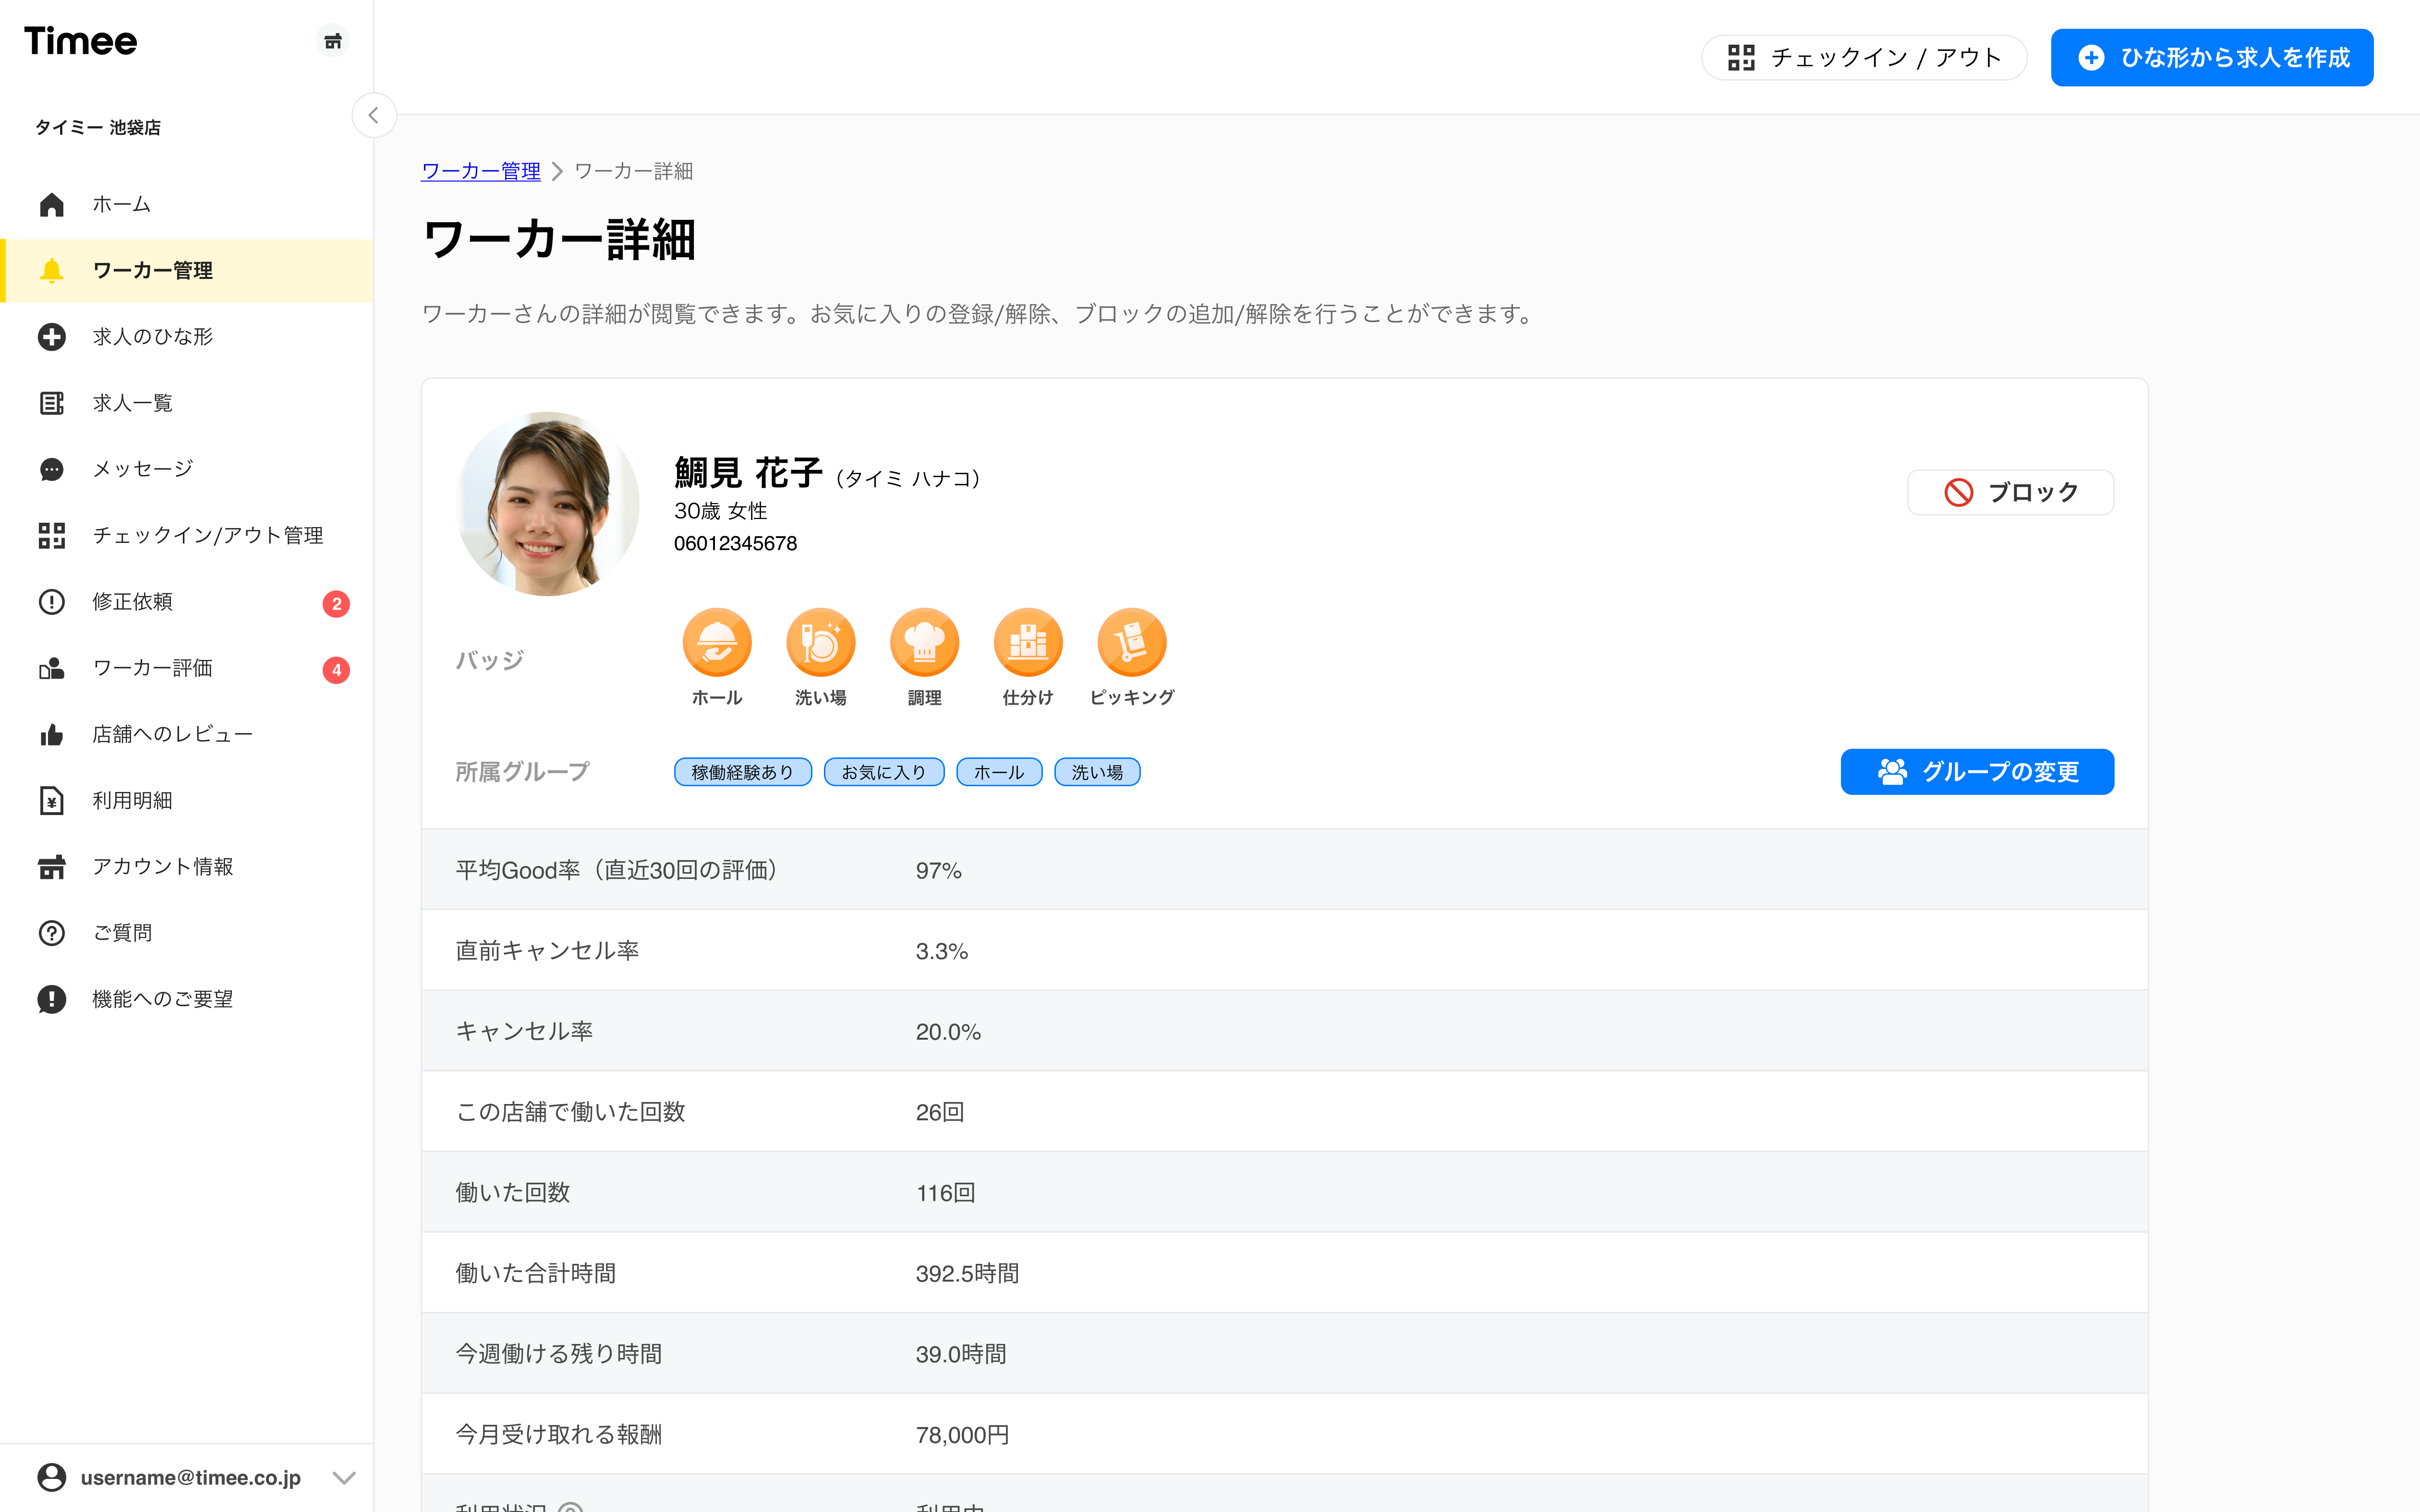The width and height of the screenshot is (2420, 1512).
Task: Click the ホール group tag
Action: tap(999, 772)
